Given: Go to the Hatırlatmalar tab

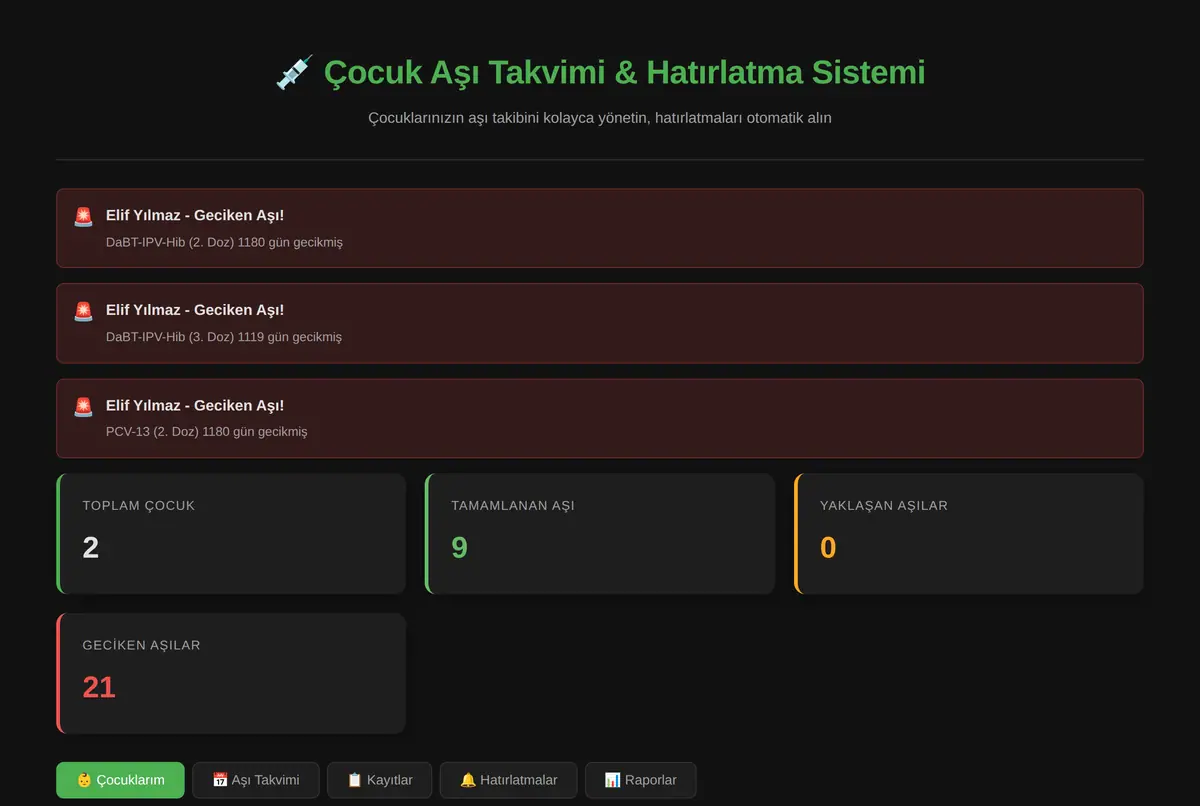Looking at the screenshot, I should (x=509, y=780).
